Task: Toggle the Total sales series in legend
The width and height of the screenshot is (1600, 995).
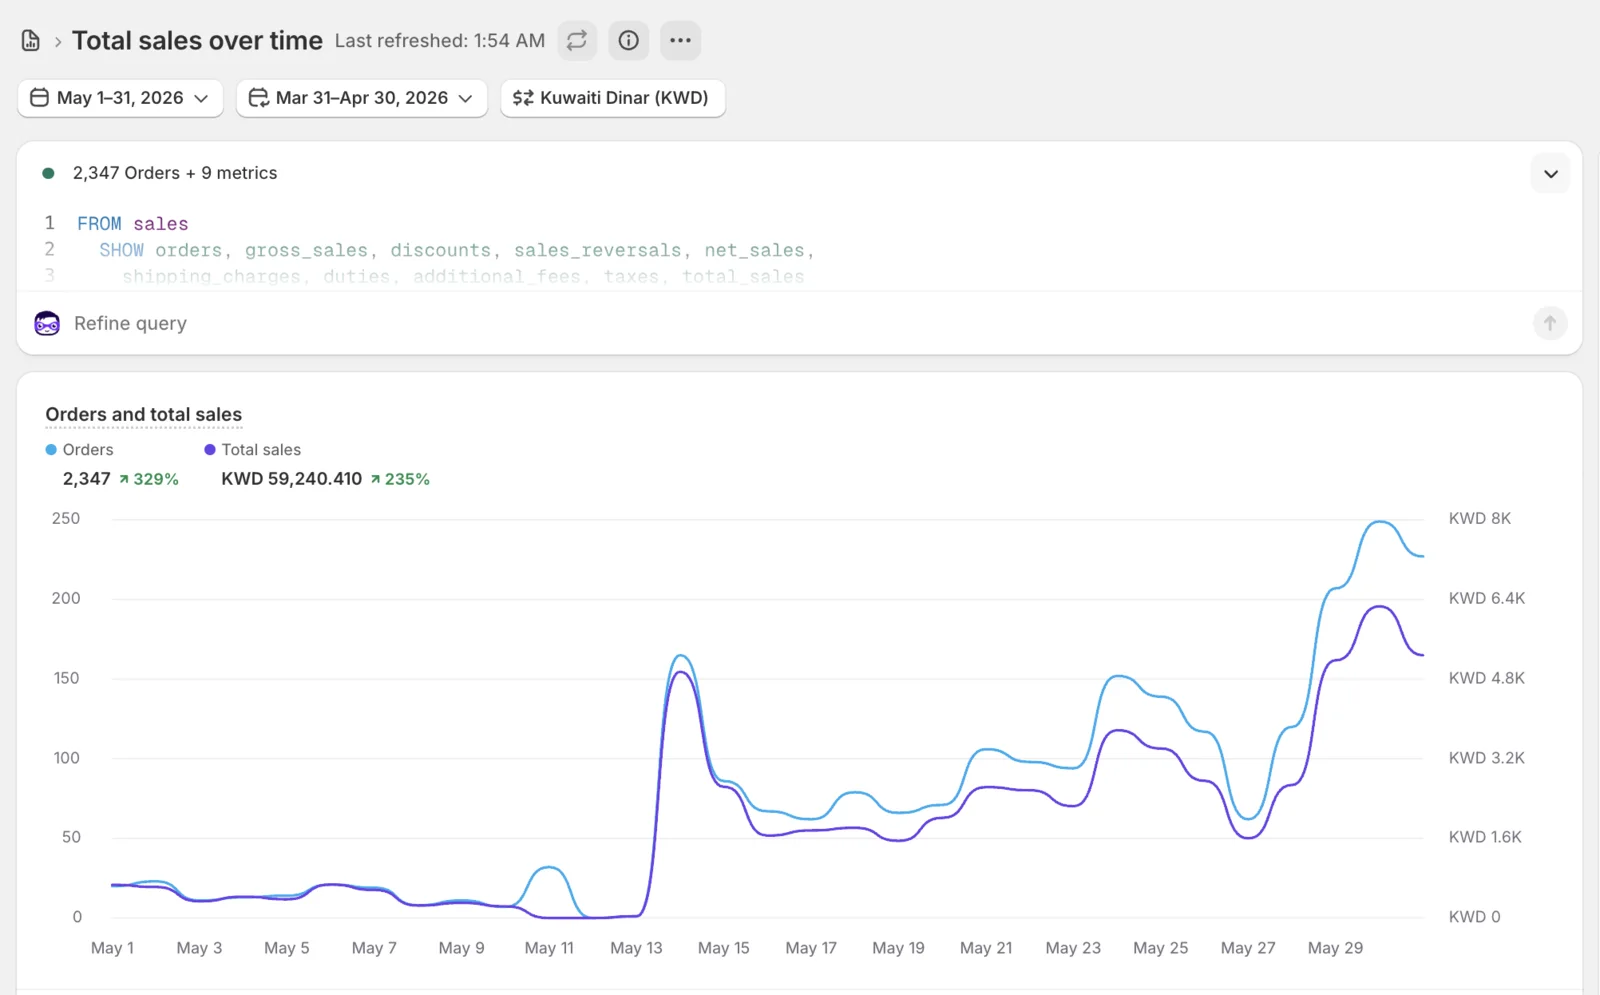Action: [x=253, y=450]
